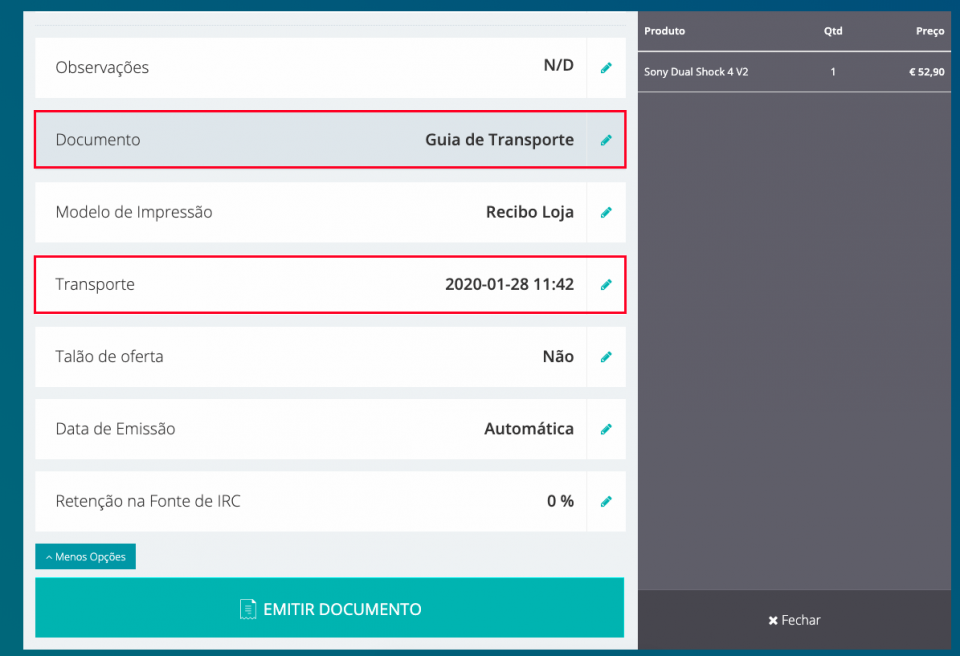Edit Transporte date via the pencil icon
Screen dimensions: 960x656
pyautogui.click(x=606, y=284)
